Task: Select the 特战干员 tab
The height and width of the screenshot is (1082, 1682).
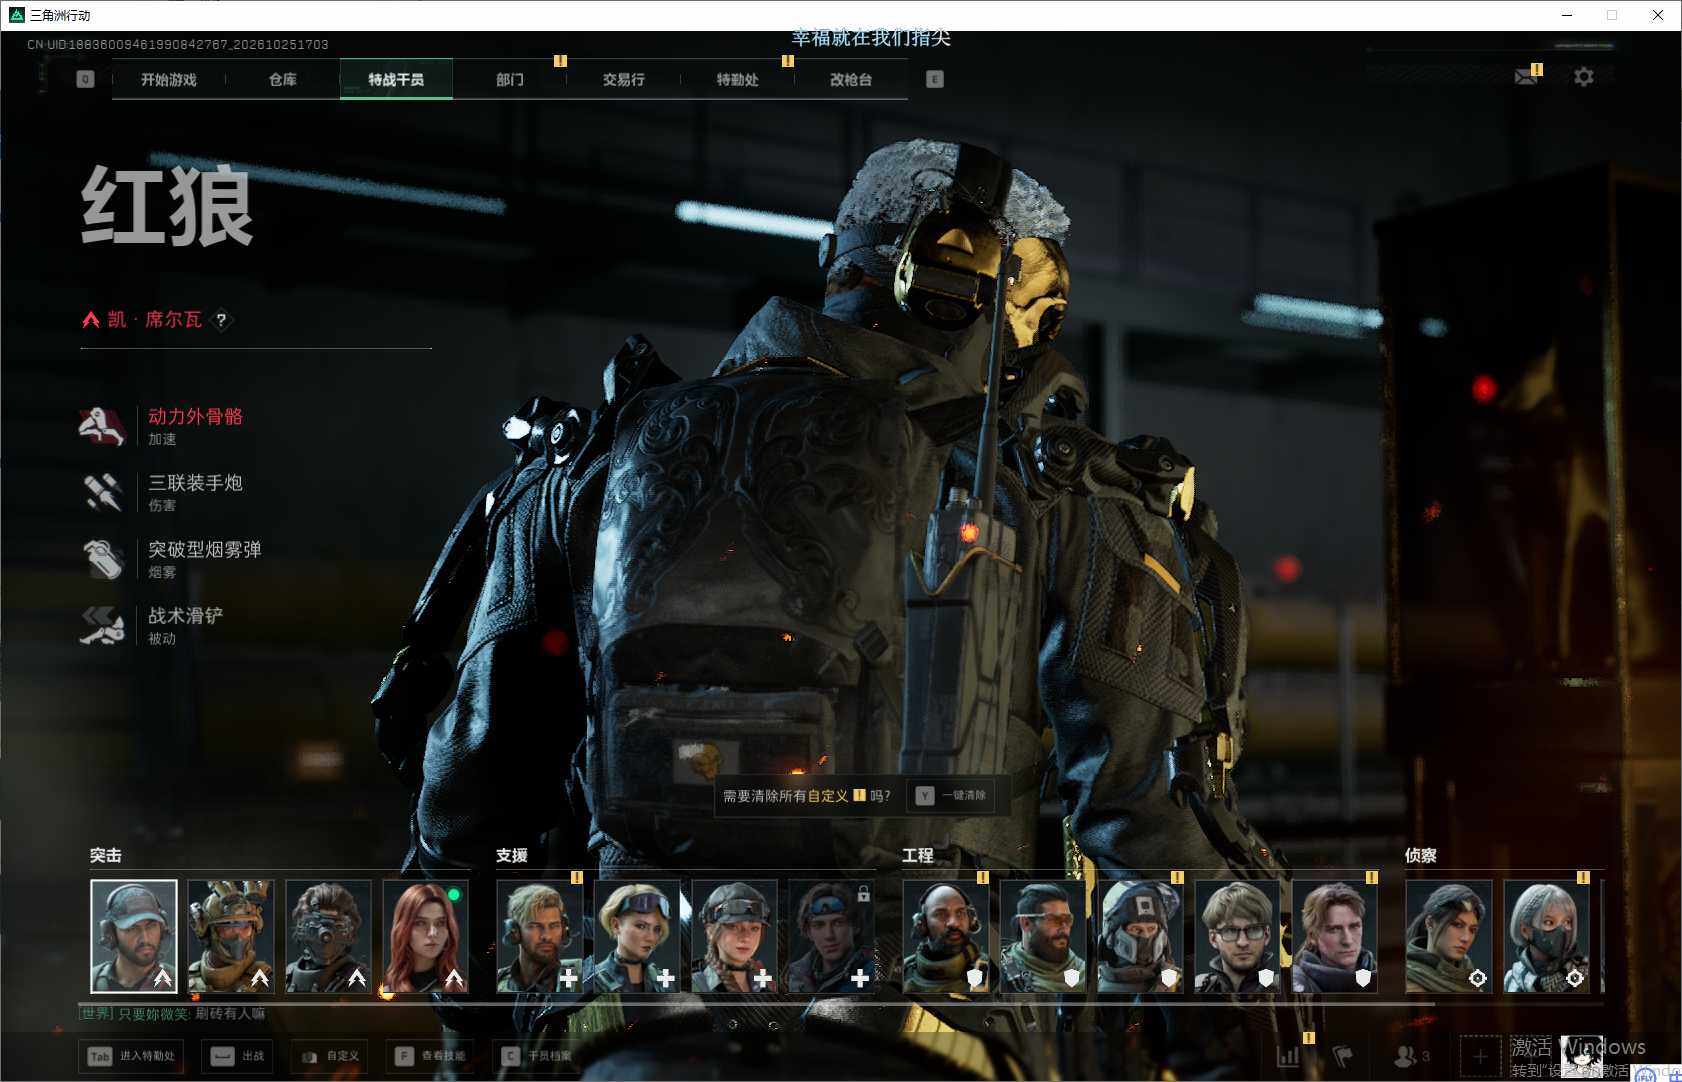Action: [x=396, y=79]
